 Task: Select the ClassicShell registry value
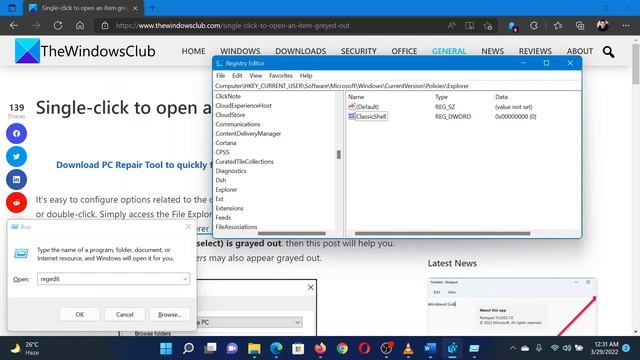[371, 116]
